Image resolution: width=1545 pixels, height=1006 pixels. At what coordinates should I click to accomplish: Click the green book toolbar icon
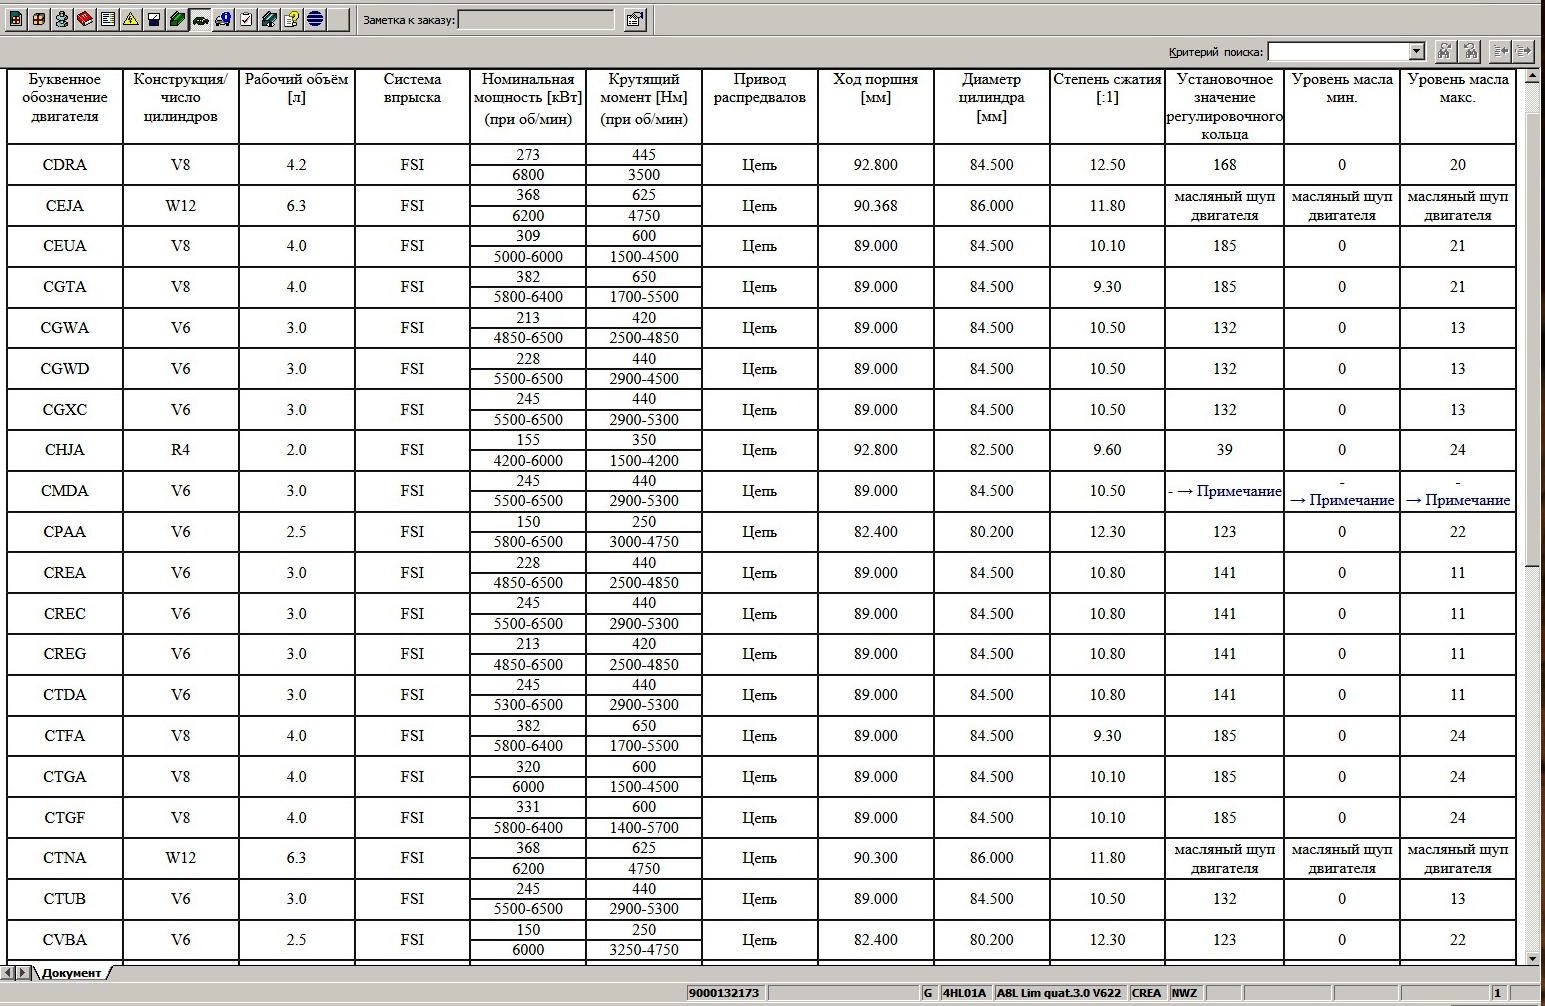(177, 19)
